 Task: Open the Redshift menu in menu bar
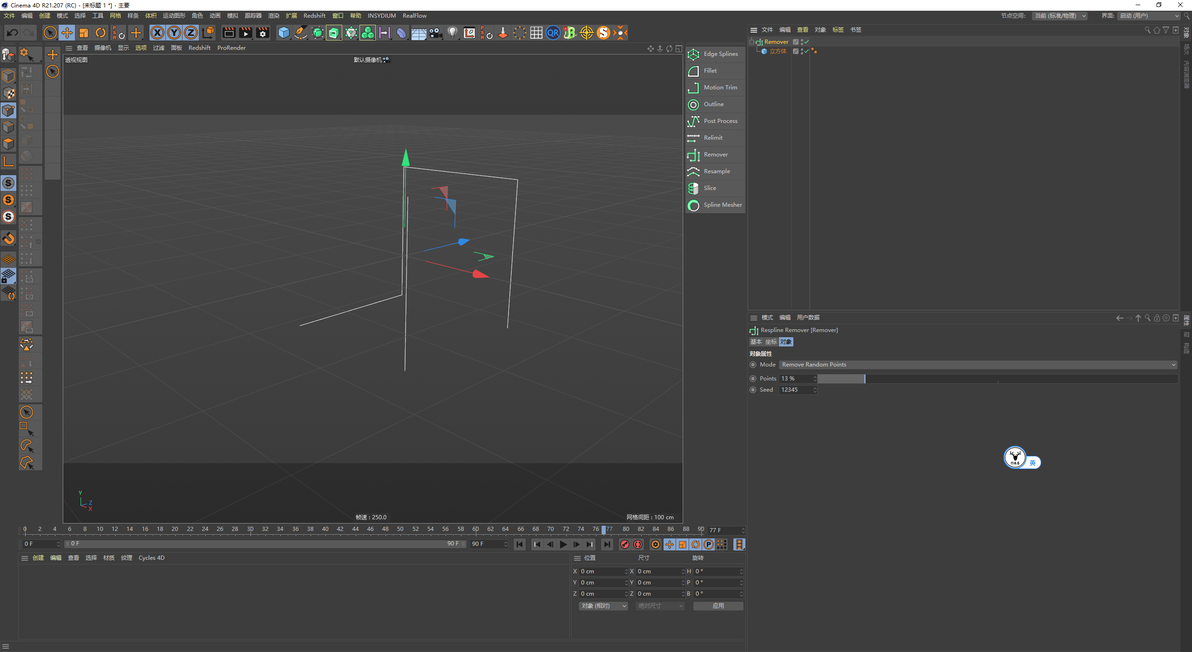pos(314,16)
